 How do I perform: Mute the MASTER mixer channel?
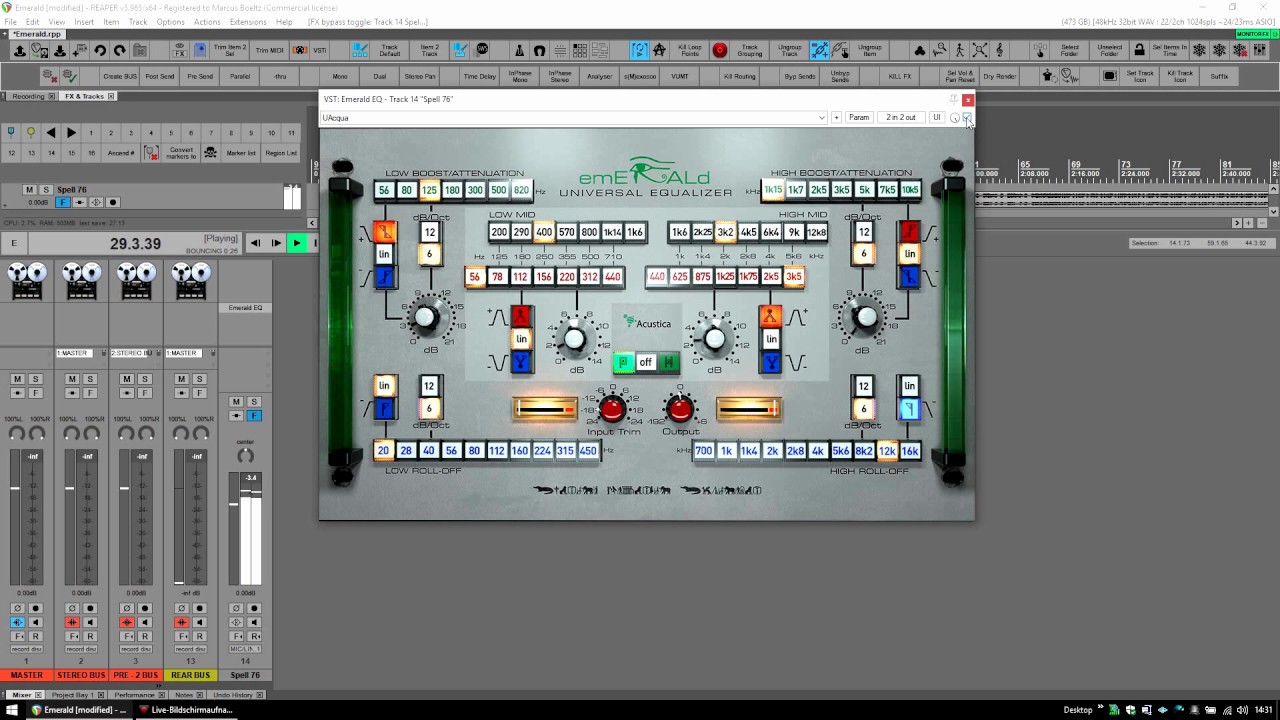[17, 379]
